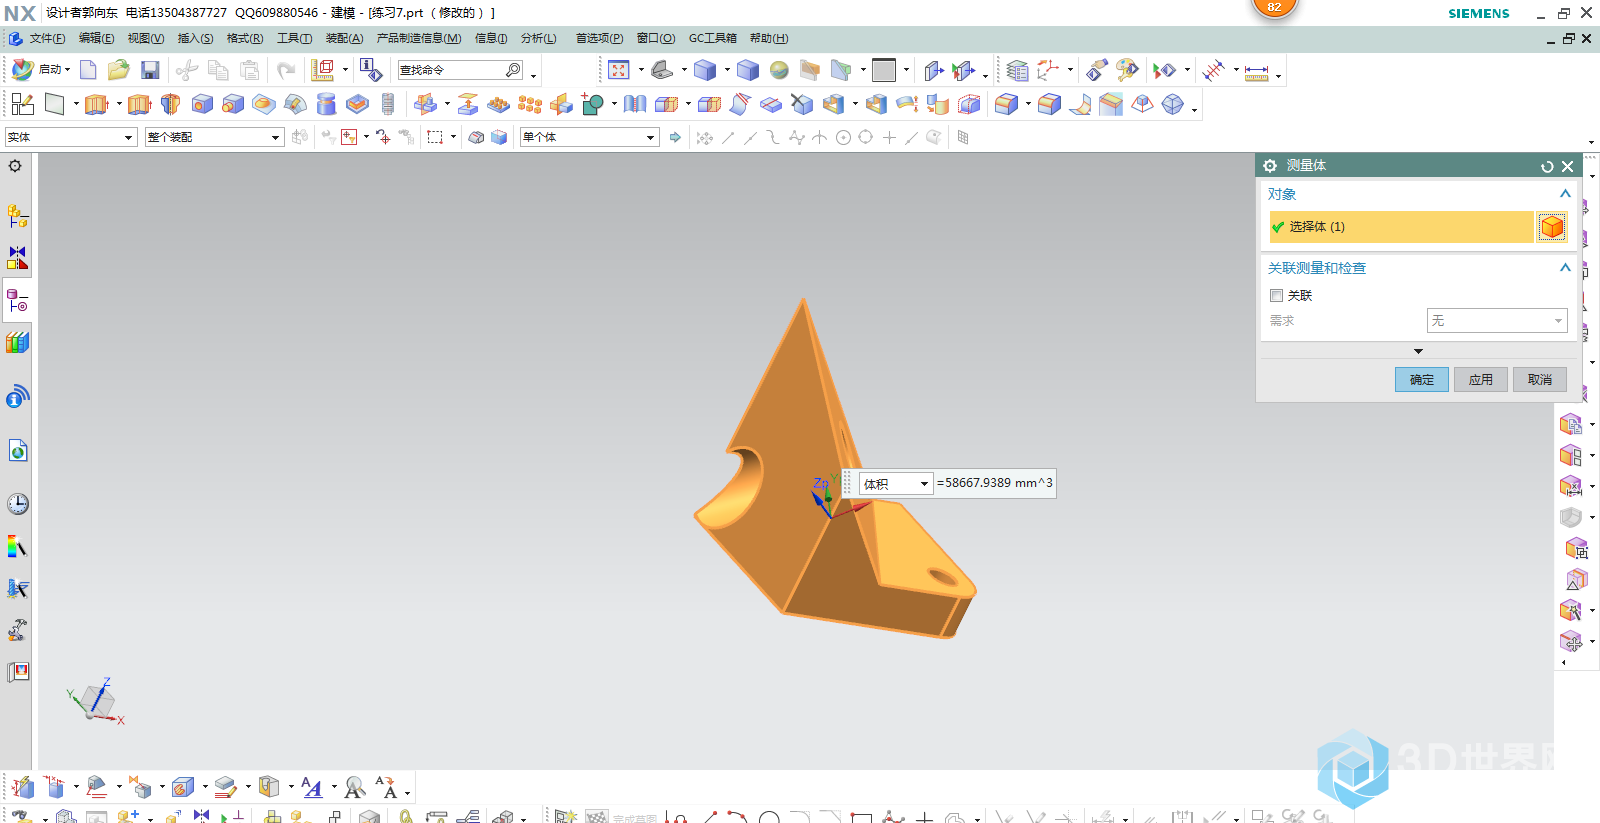The height and width of the screenshot is (823, 1600).
Task: Click the 取消 button
Action: (1540, 379)
